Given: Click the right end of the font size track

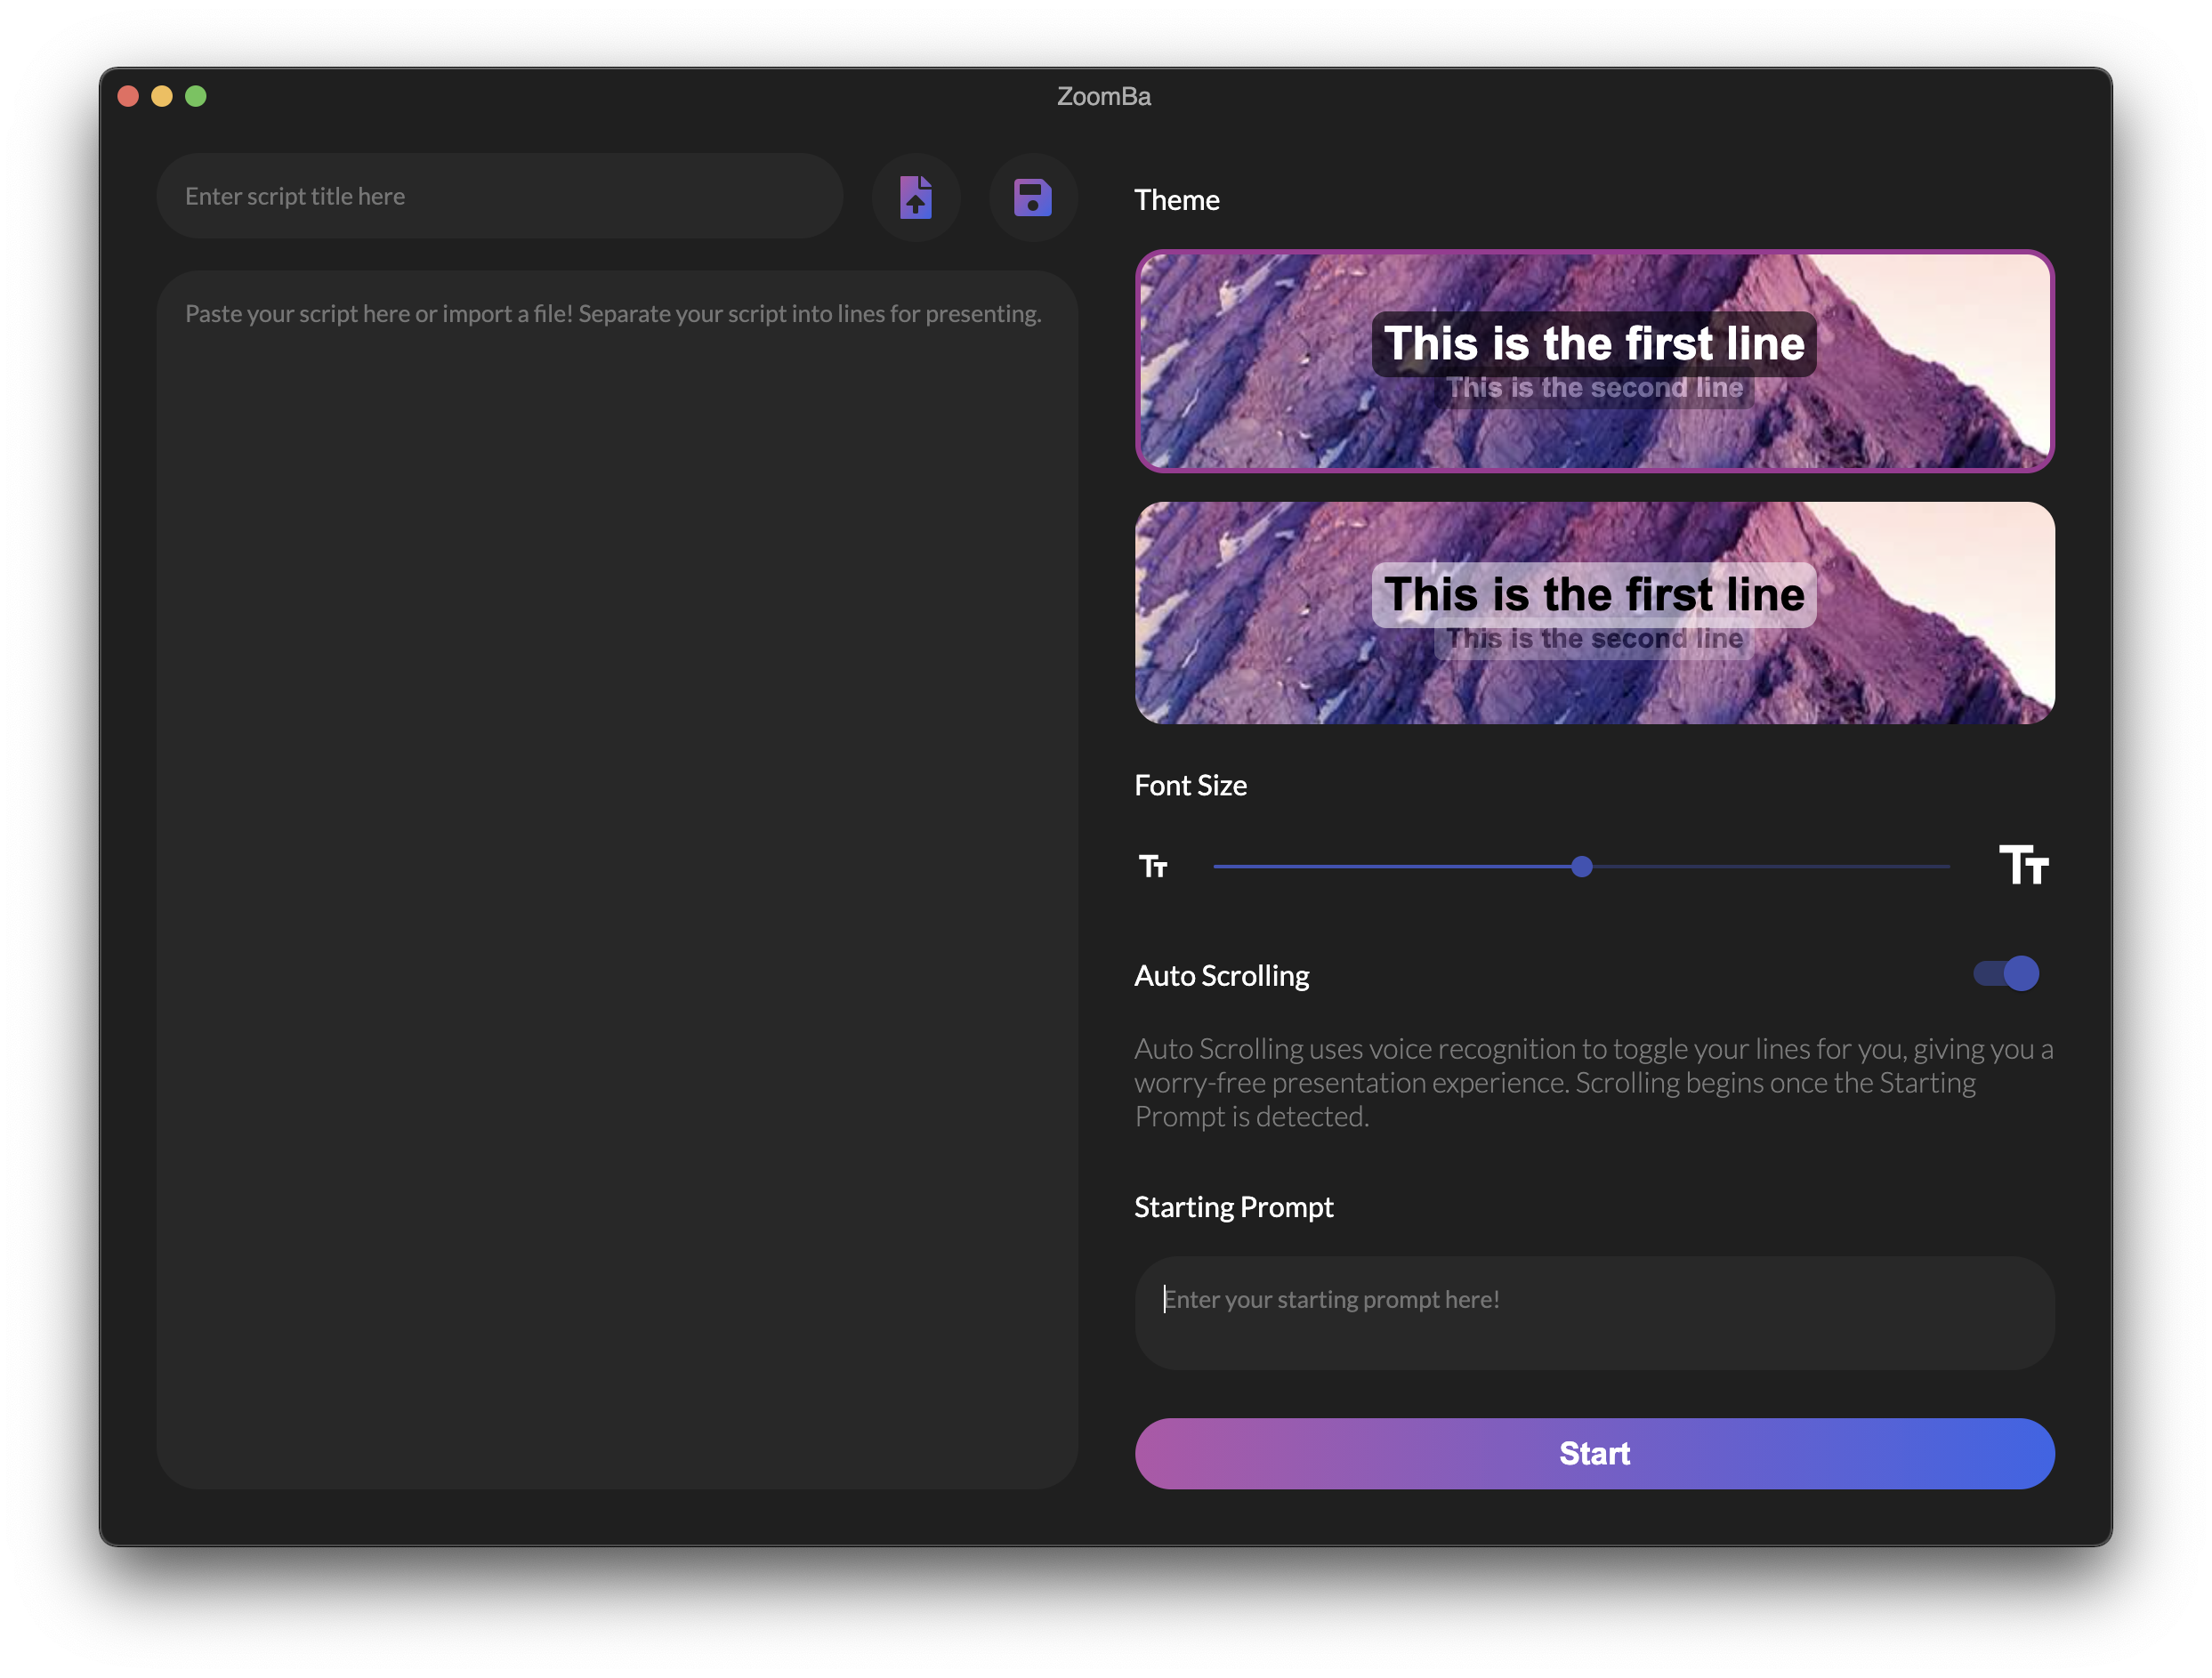Looking at the screenshot, I should coord(1944,867).
